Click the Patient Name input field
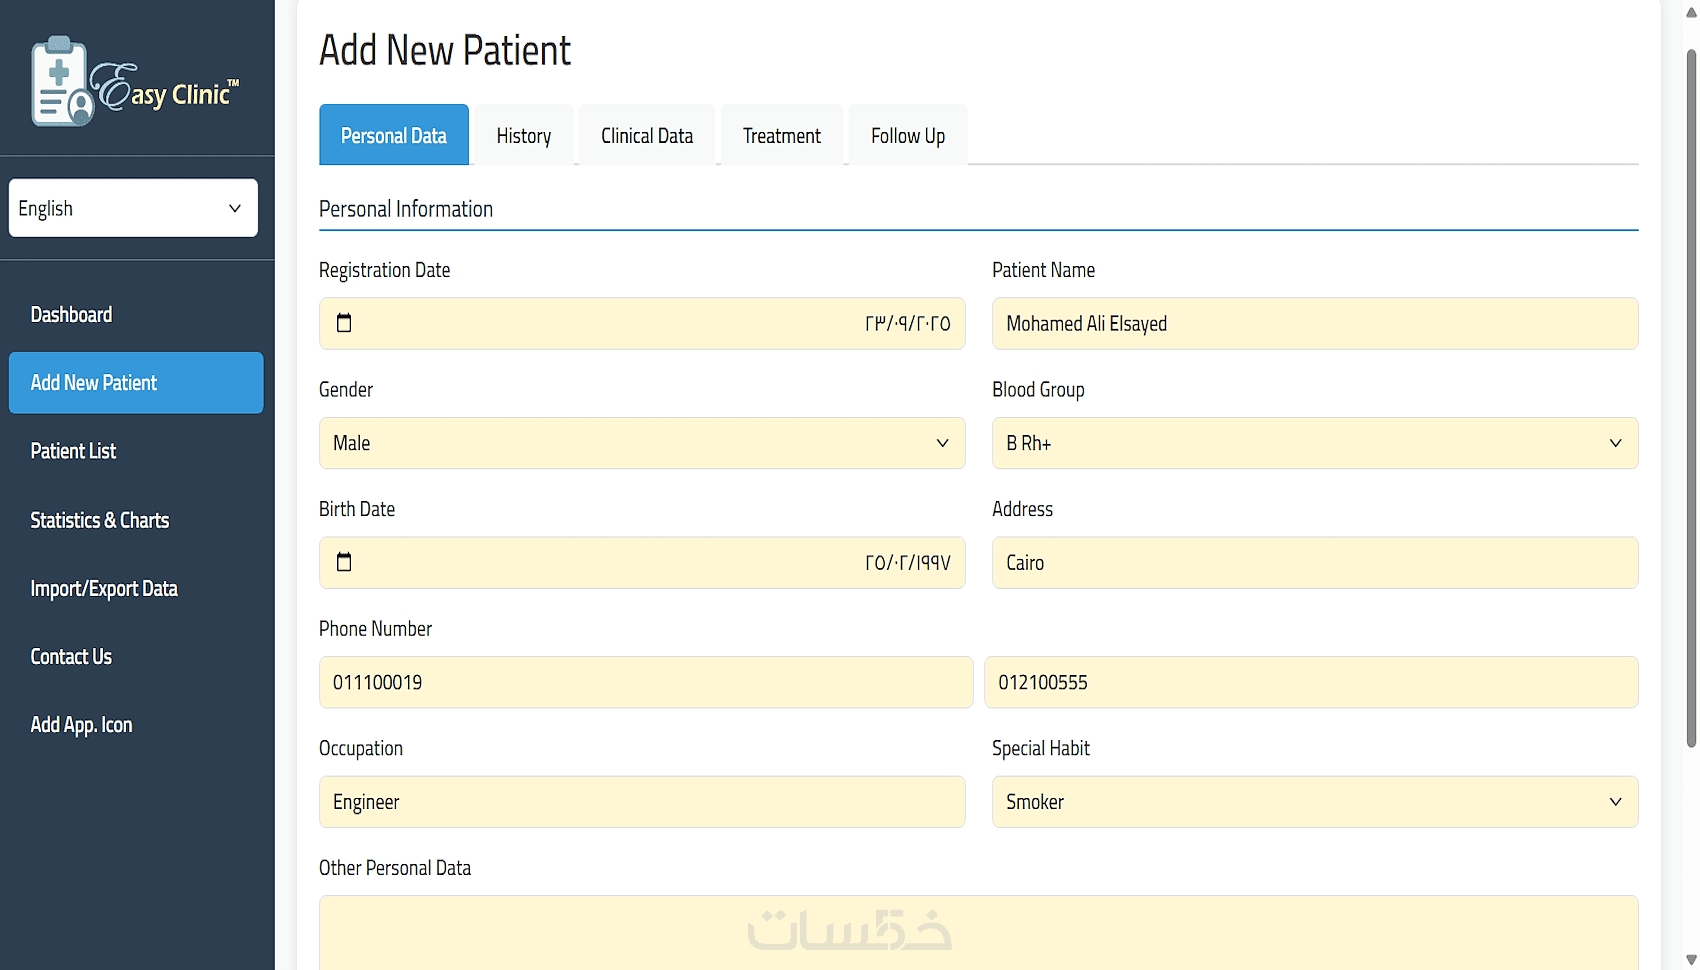1700x970 pixels. (x=1314, y=324)
